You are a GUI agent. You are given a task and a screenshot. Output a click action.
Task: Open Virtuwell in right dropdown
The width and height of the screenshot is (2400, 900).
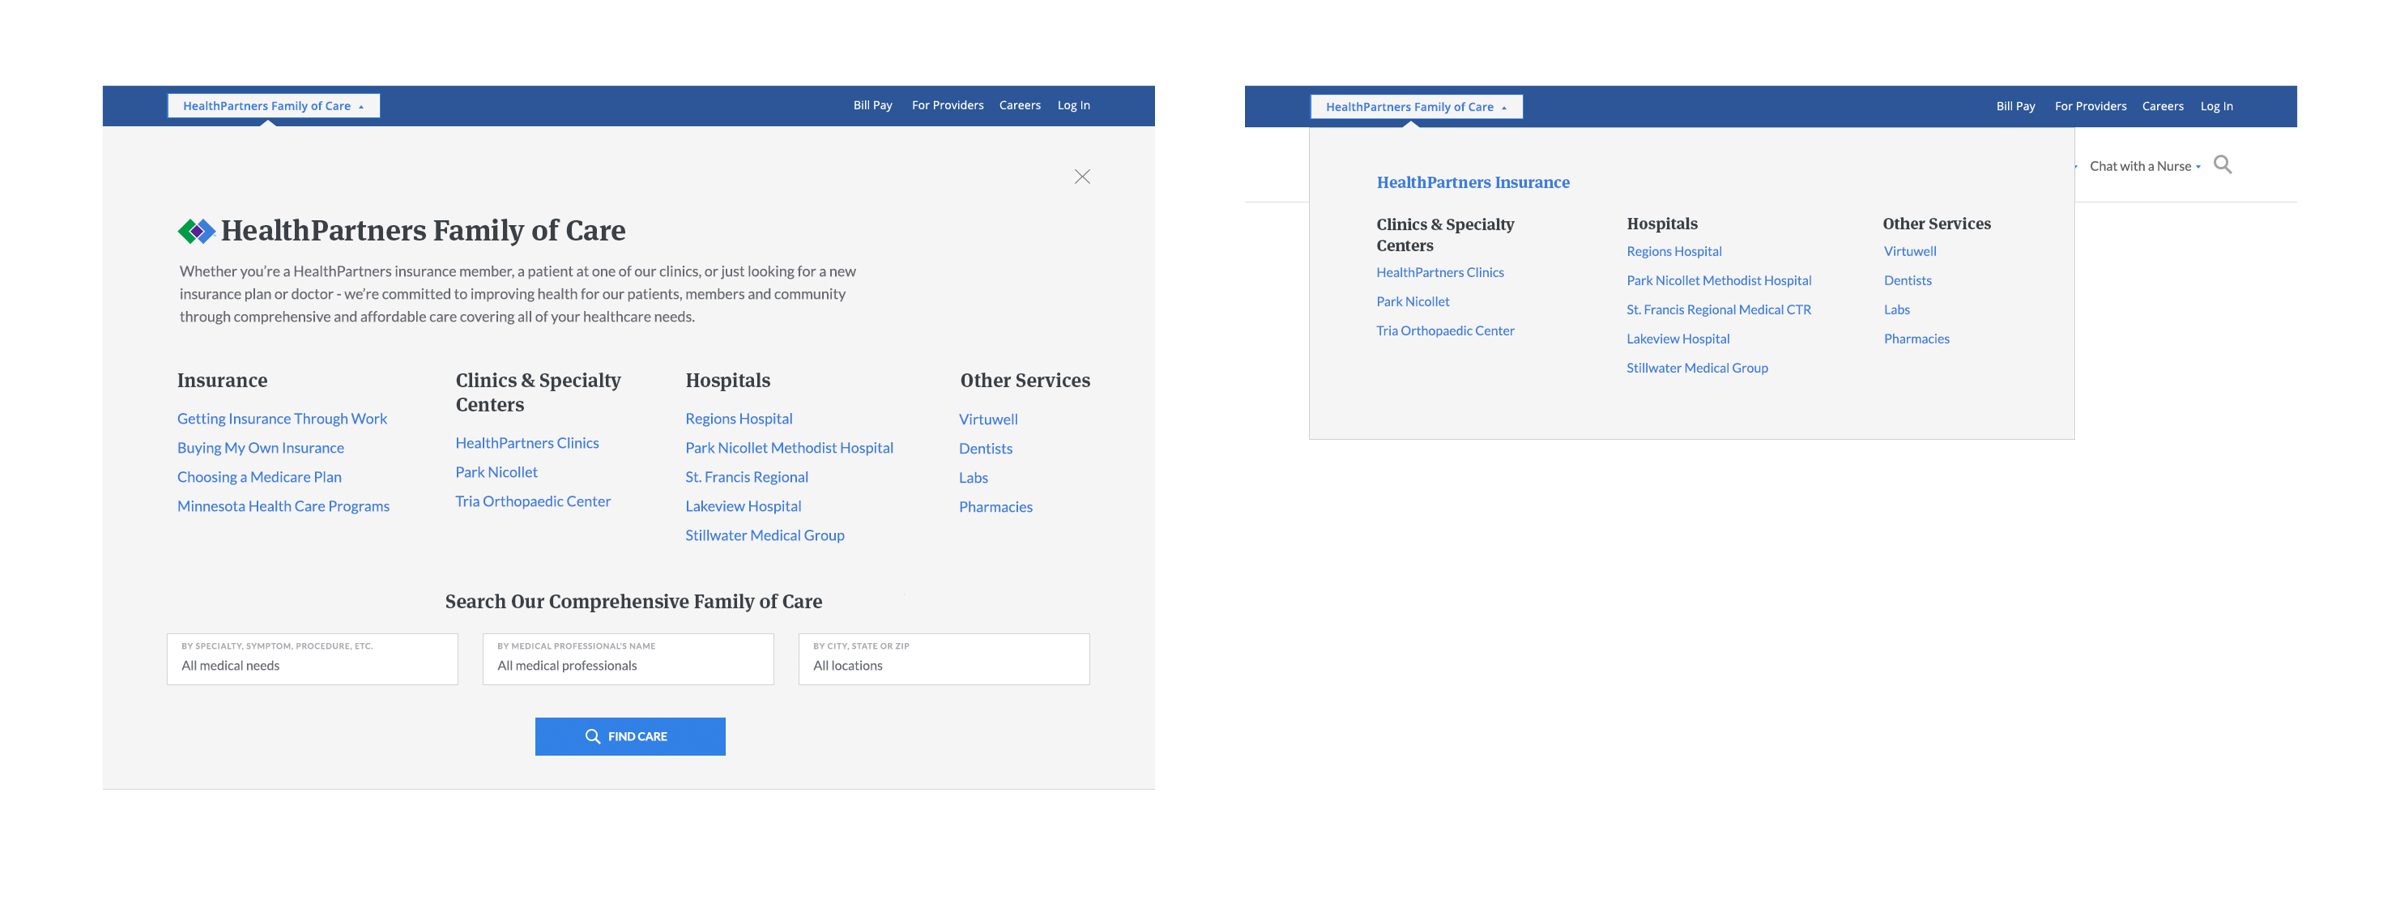pyautogui.click(x=1910, y=251)
